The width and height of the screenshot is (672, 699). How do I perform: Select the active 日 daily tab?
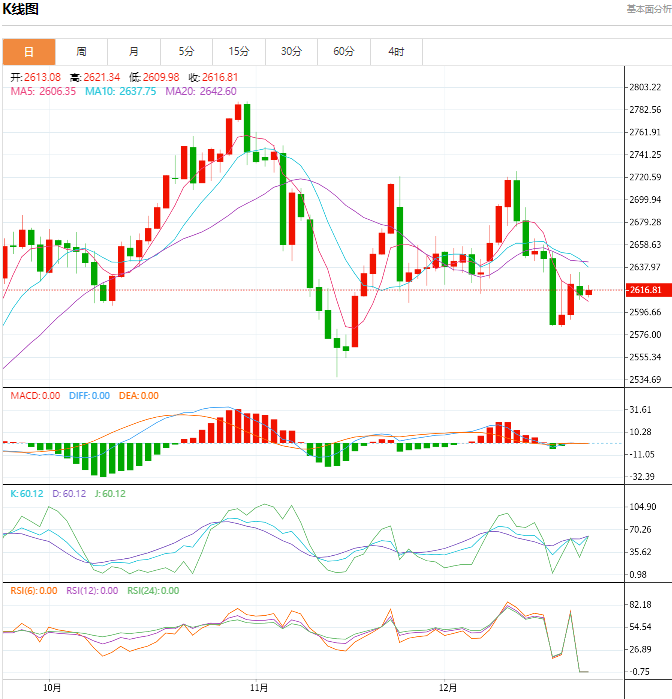pyautogui.click(x=29, y=52)
